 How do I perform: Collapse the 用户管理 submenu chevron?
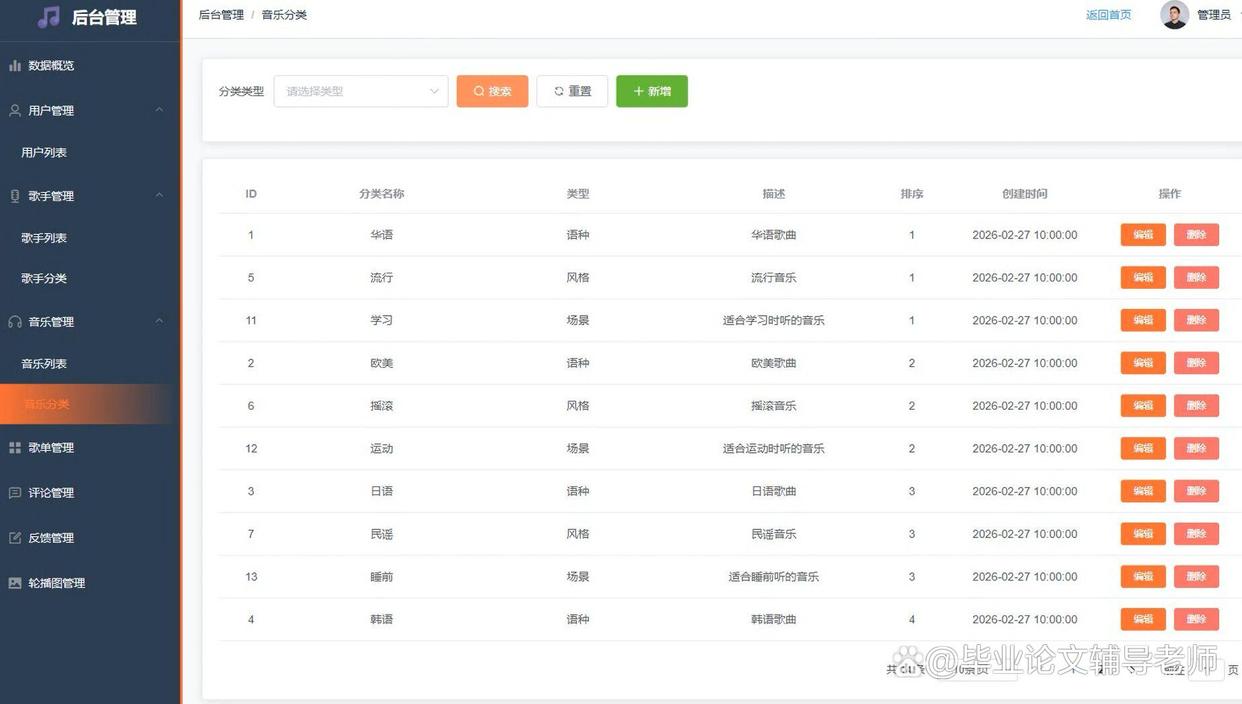tap(159, 110)
